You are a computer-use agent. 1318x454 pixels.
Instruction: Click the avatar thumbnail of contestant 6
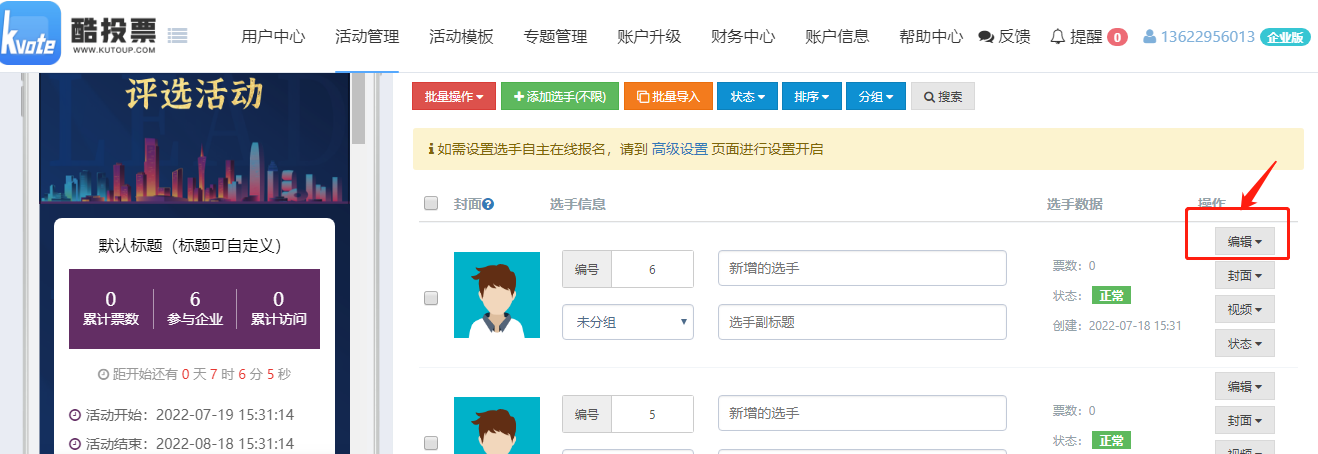(497, 295)
